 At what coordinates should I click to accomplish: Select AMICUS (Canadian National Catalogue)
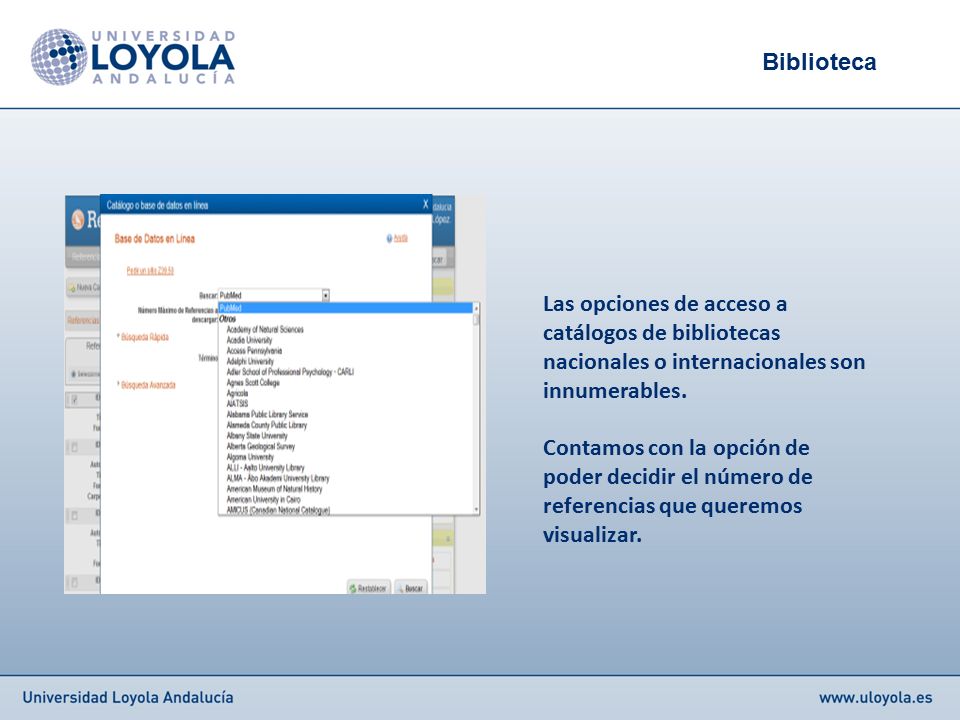click(x=279, y=509)
